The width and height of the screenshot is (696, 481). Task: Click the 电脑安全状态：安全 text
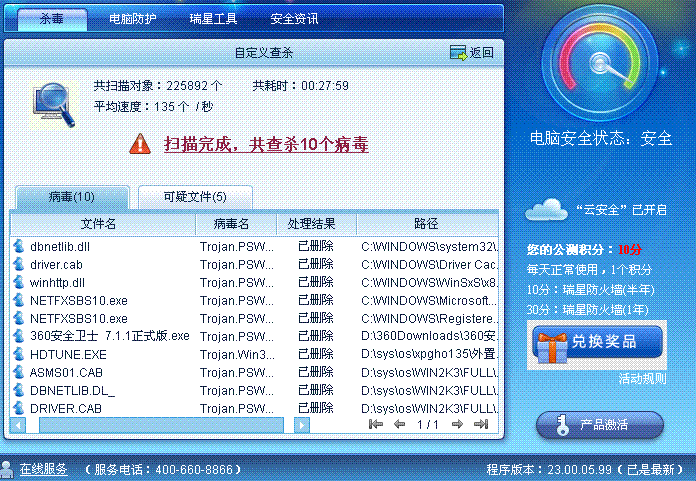tap(601, 138)
